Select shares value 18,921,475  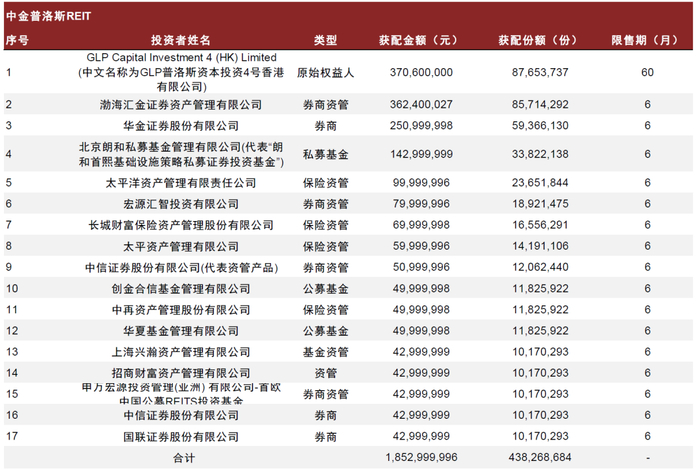coord(540,204)
